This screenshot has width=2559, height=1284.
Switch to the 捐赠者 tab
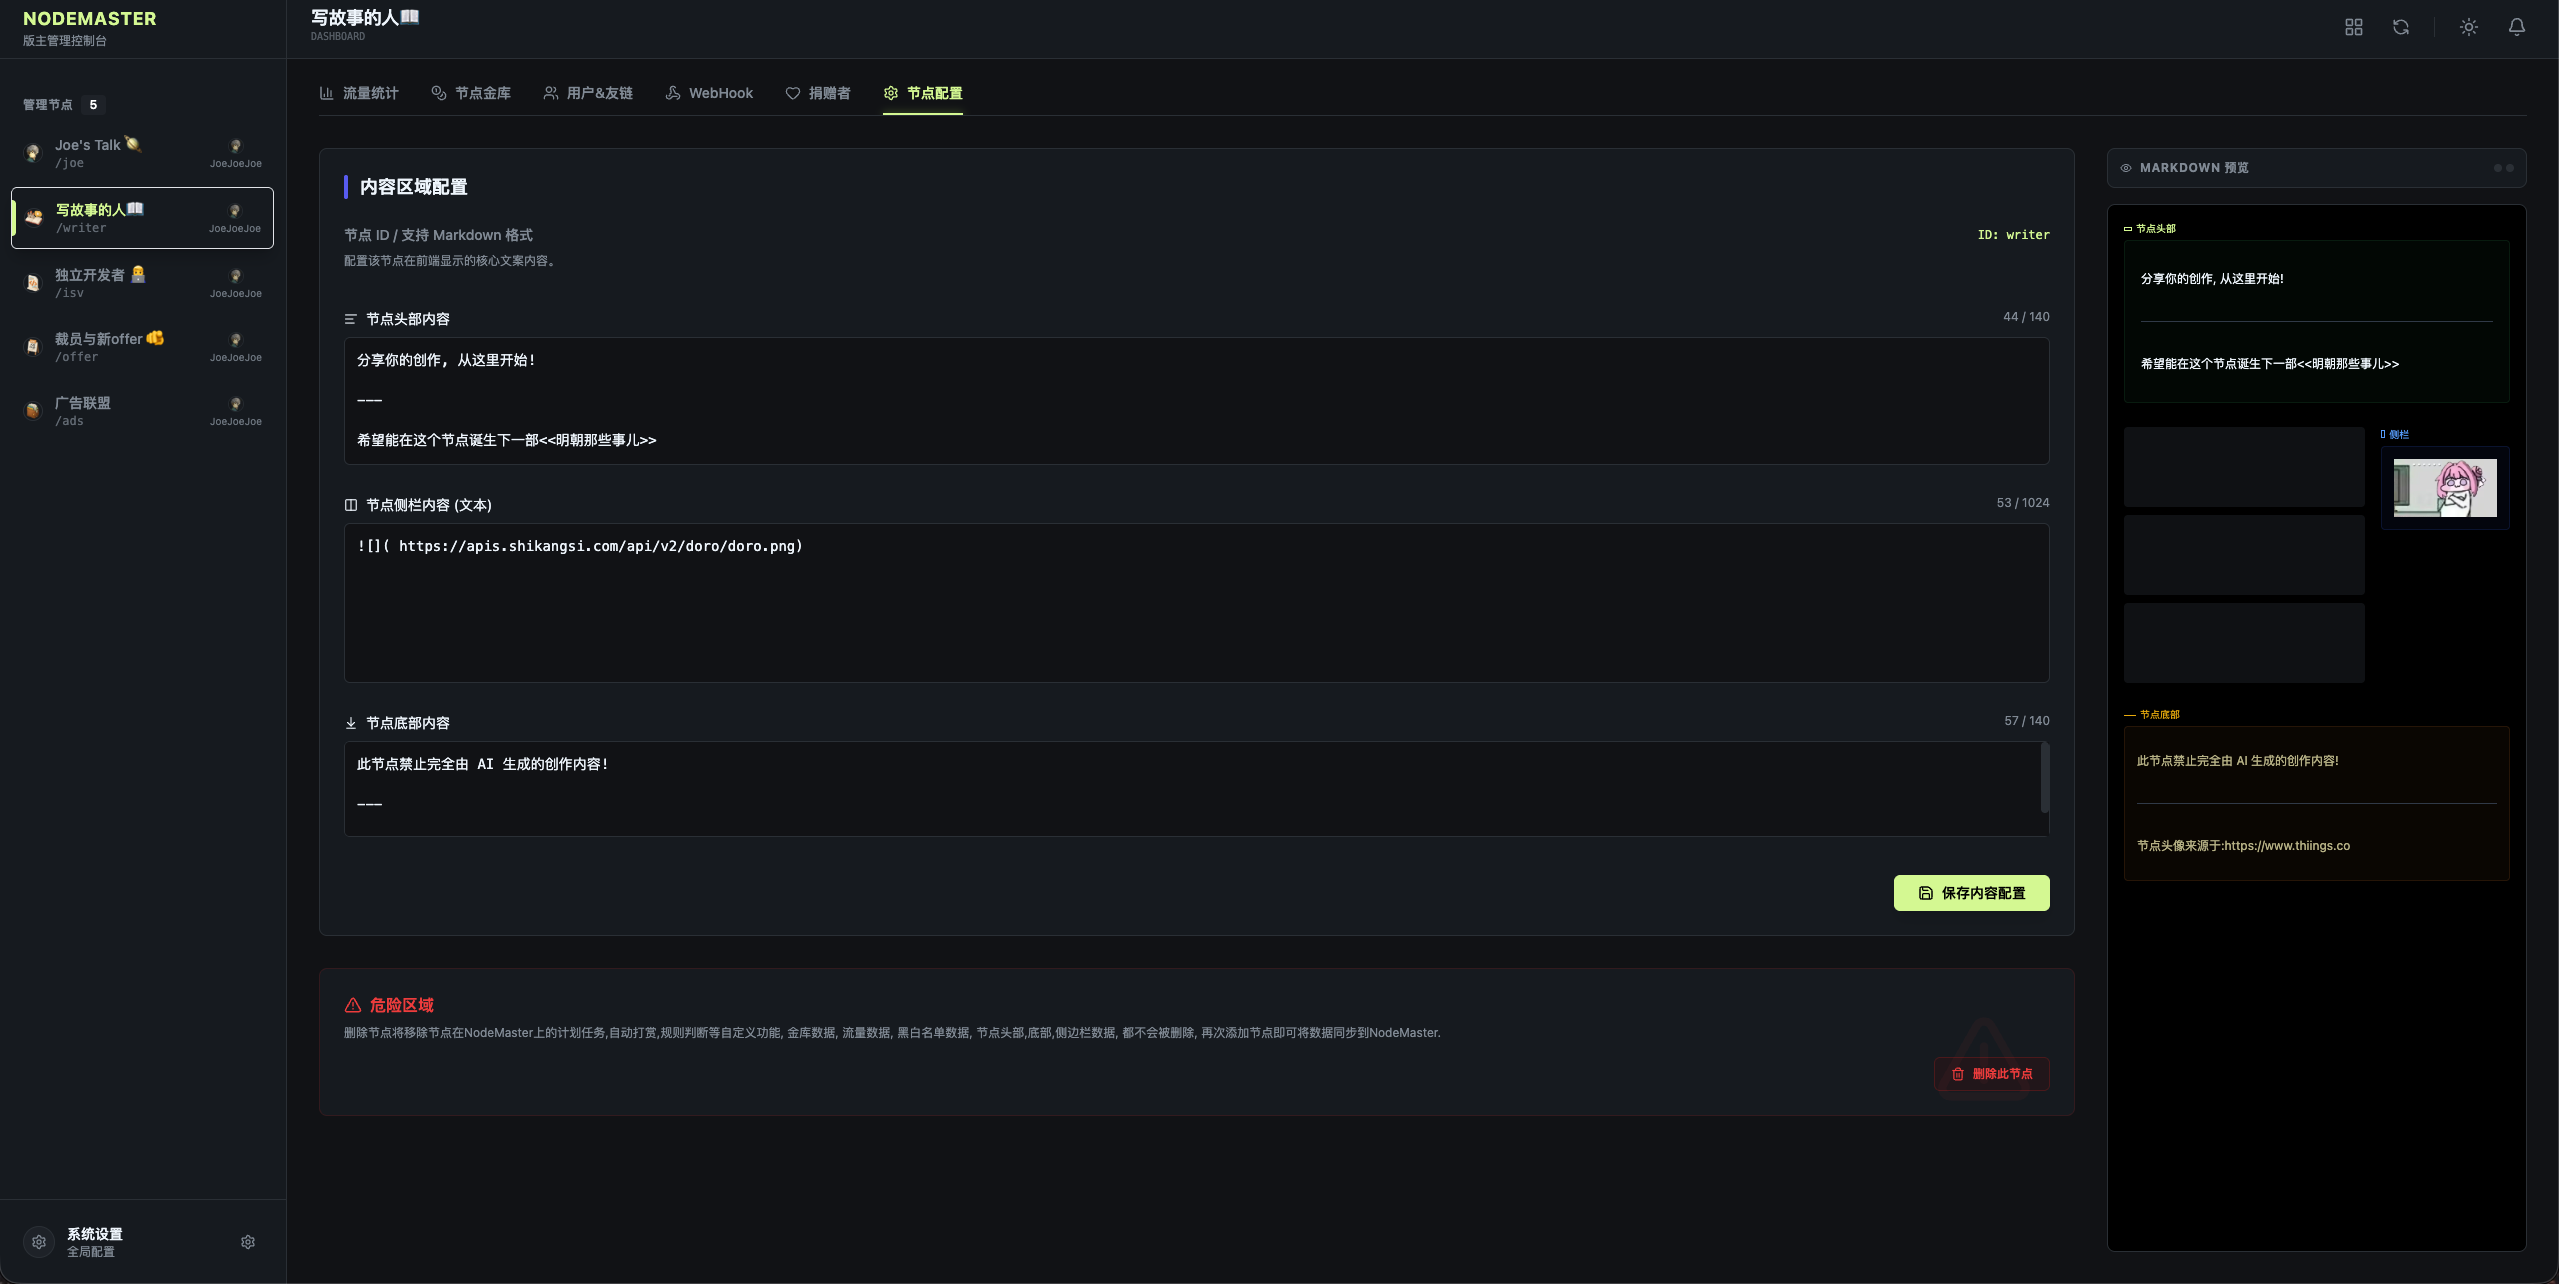(x=818, y=93)
